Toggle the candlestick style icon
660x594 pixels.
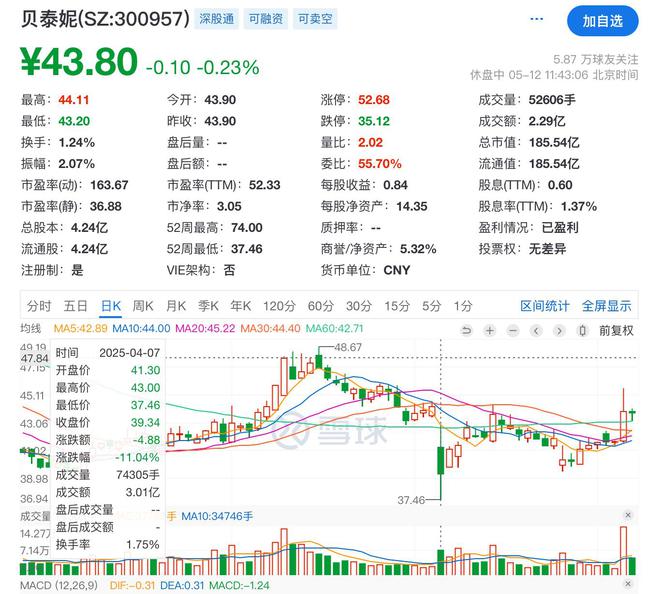click(583, 330)
